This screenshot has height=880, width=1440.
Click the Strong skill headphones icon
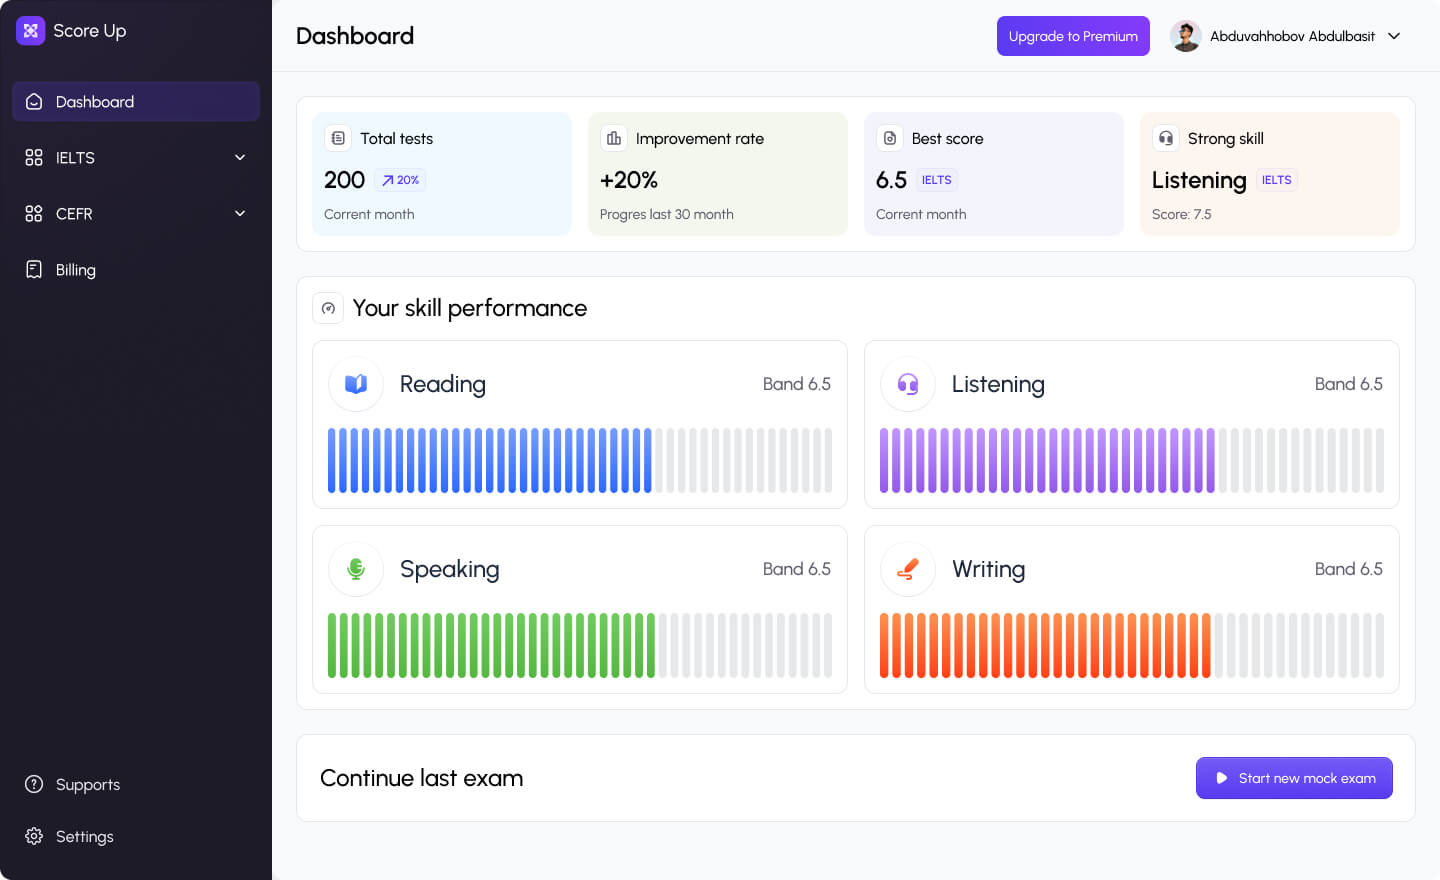1166,138
